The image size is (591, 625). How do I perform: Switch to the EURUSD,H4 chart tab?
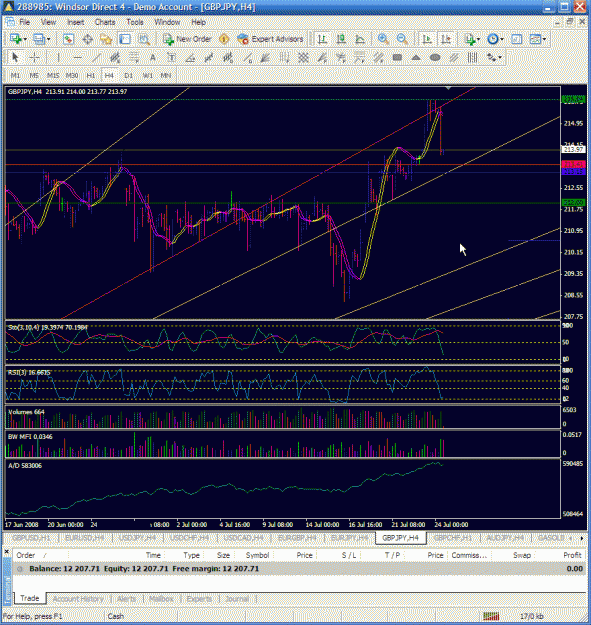click(84, 538)
